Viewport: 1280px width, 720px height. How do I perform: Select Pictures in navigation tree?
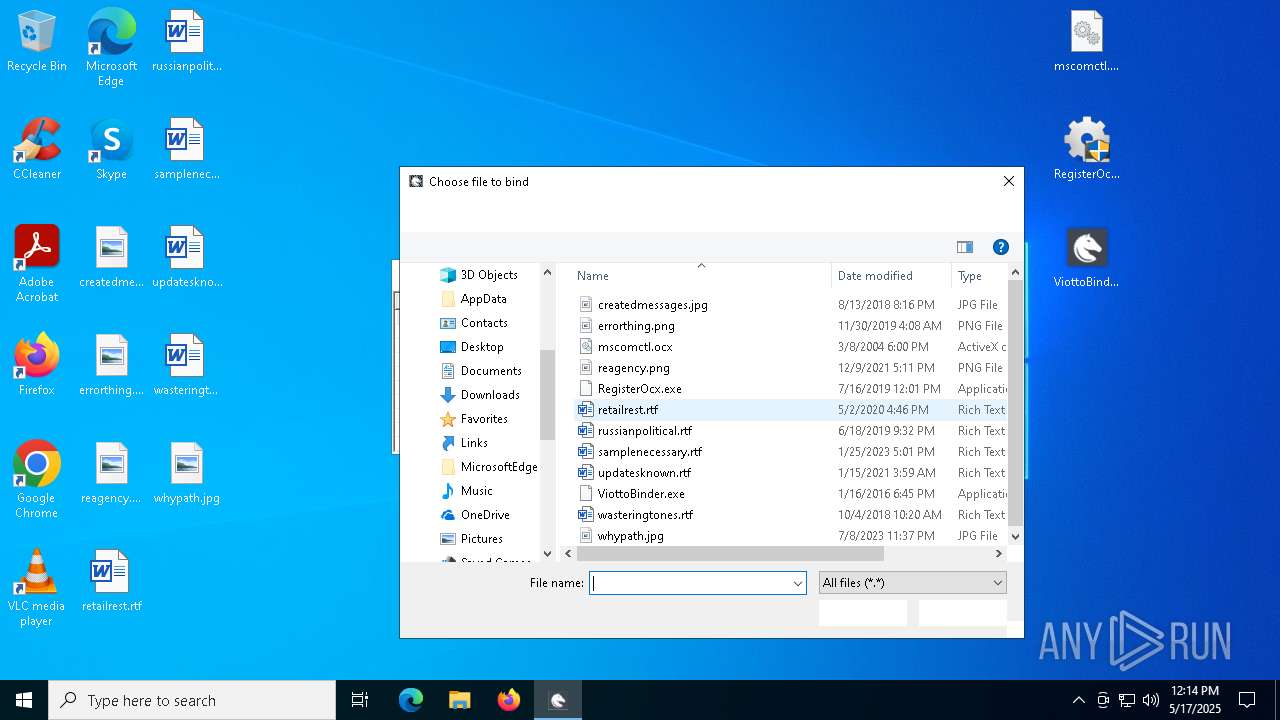(471, 539)
